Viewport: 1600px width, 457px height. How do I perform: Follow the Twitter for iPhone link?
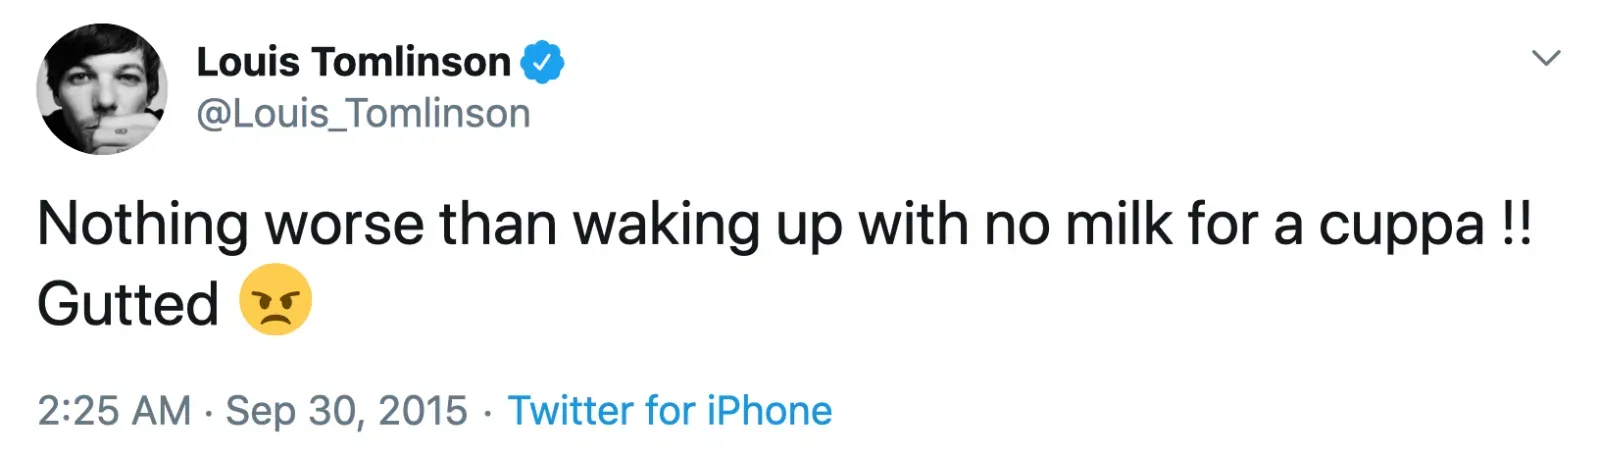(x=669, y=411)
